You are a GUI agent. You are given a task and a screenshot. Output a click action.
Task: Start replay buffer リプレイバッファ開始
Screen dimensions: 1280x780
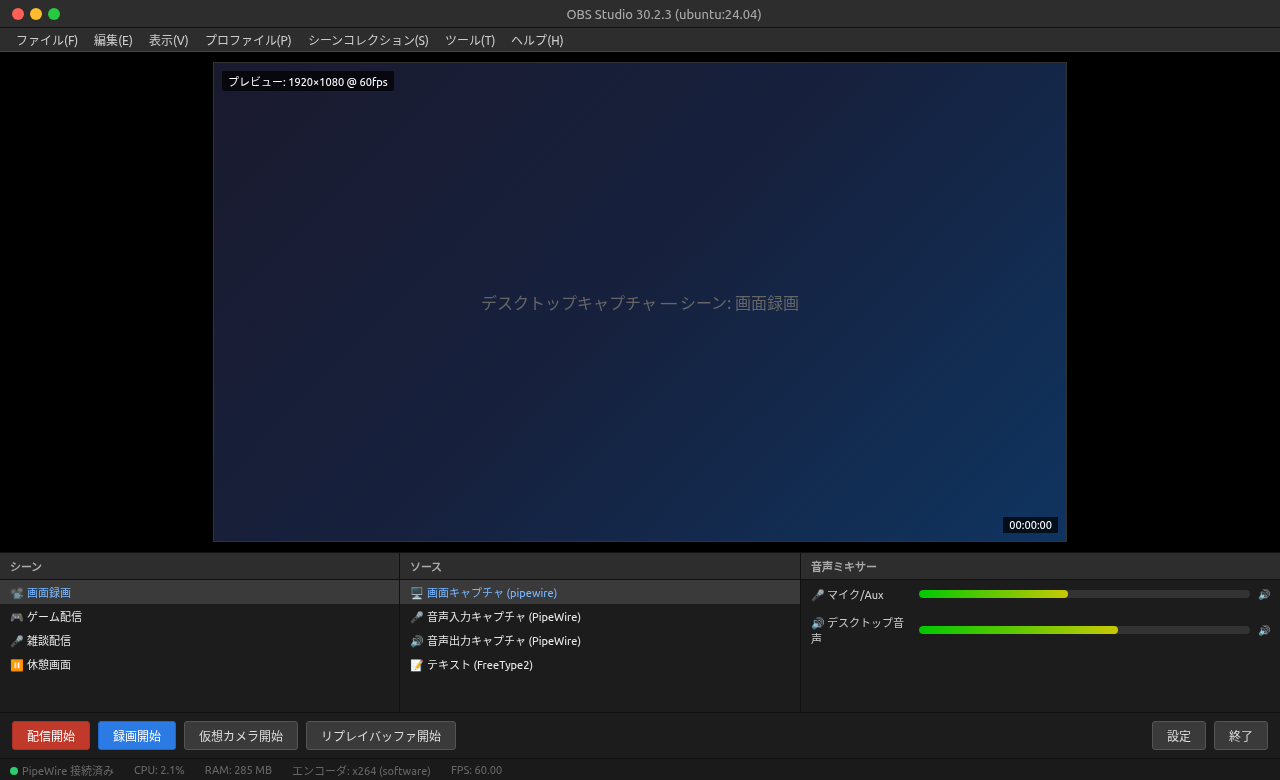point(381,736)
